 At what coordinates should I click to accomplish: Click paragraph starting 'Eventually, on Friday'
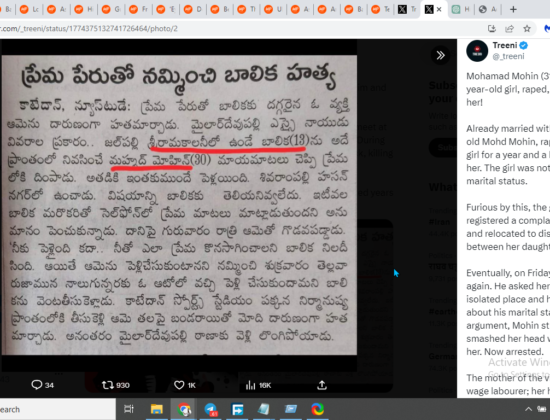[508, 312]
